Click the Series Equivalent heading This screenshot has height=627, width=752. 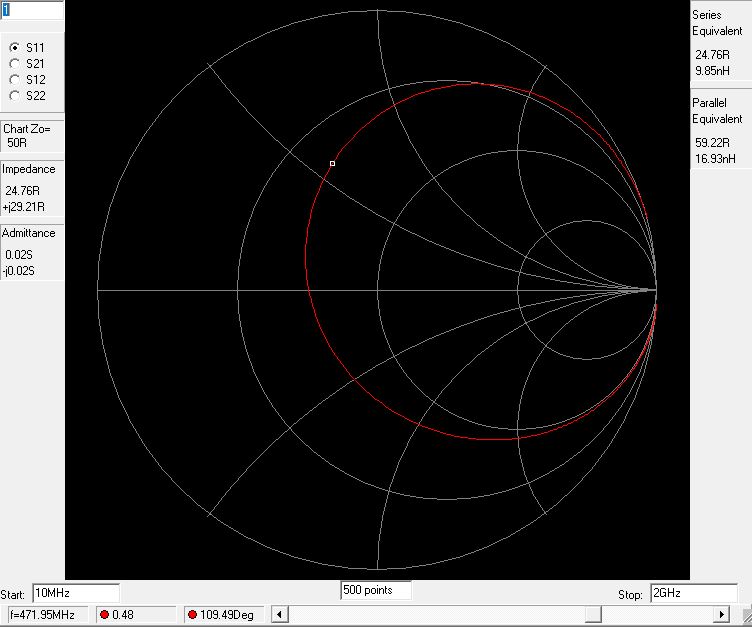pos(717,23)
